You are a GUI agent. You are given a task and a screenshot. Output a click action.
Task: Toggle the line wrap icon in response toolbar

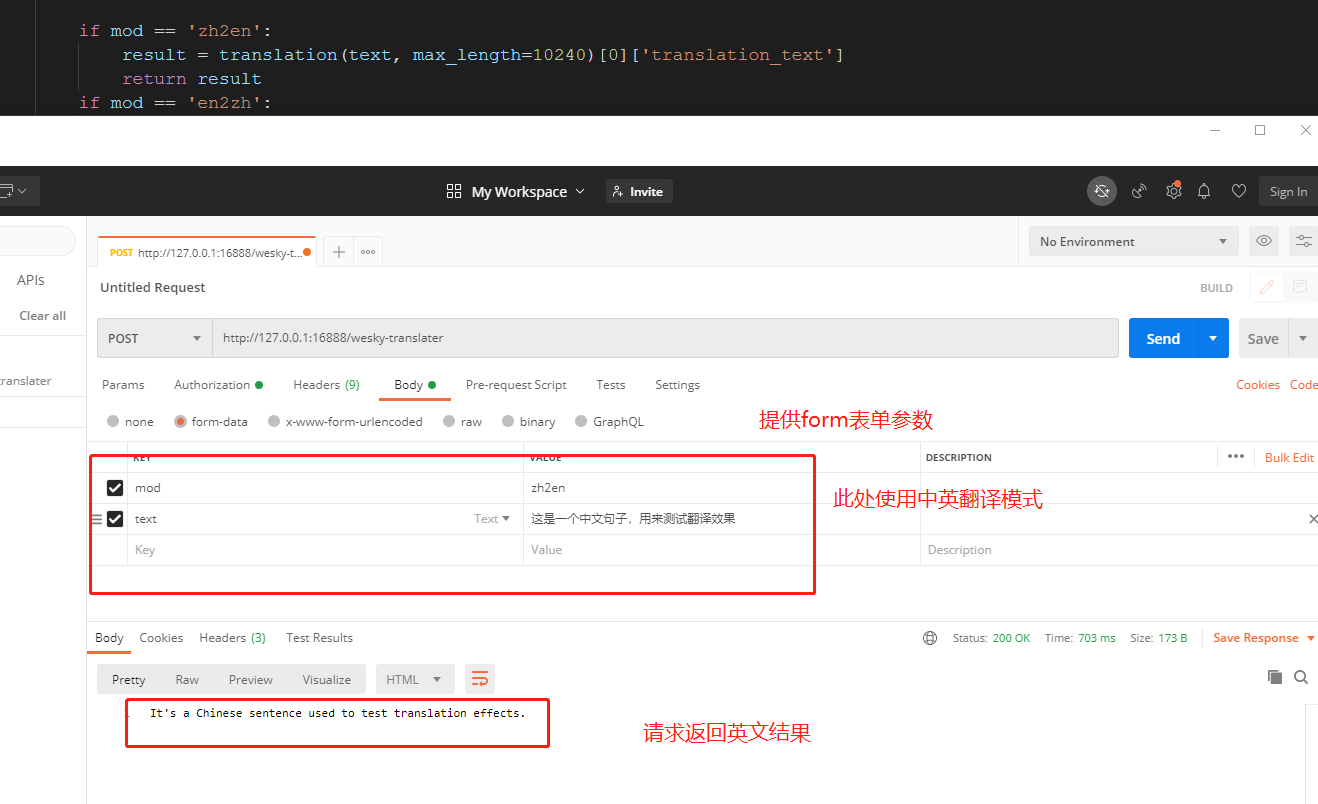tap(479, 679)
